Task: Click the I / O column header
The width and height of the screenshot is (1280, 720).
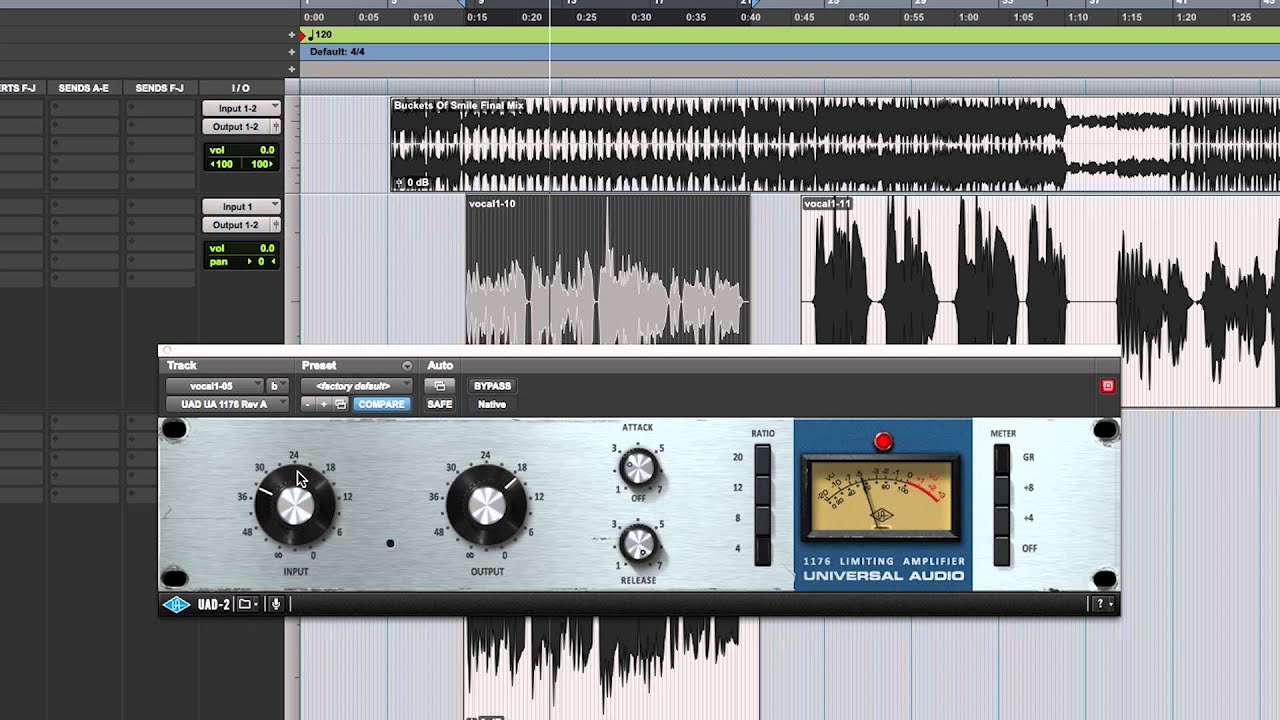Action: pyautogui.click(x=241, y=88)
